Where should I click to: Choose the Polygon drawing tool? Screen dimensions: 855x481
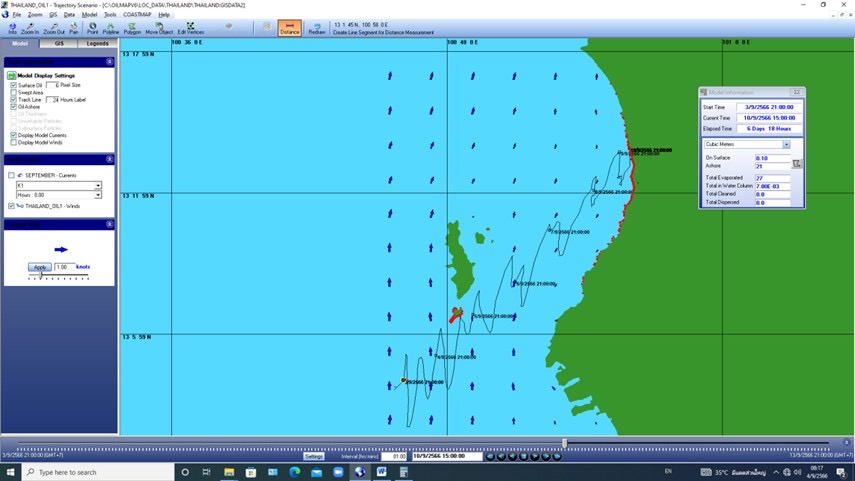tap(132, 27)
